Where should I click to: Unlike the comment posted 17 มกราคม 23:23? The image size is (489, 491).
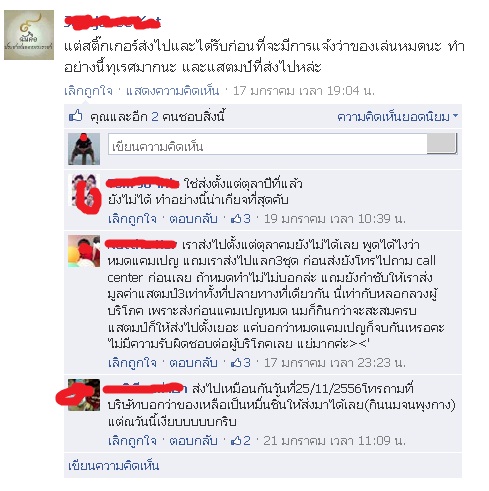[x=132, y=362]
